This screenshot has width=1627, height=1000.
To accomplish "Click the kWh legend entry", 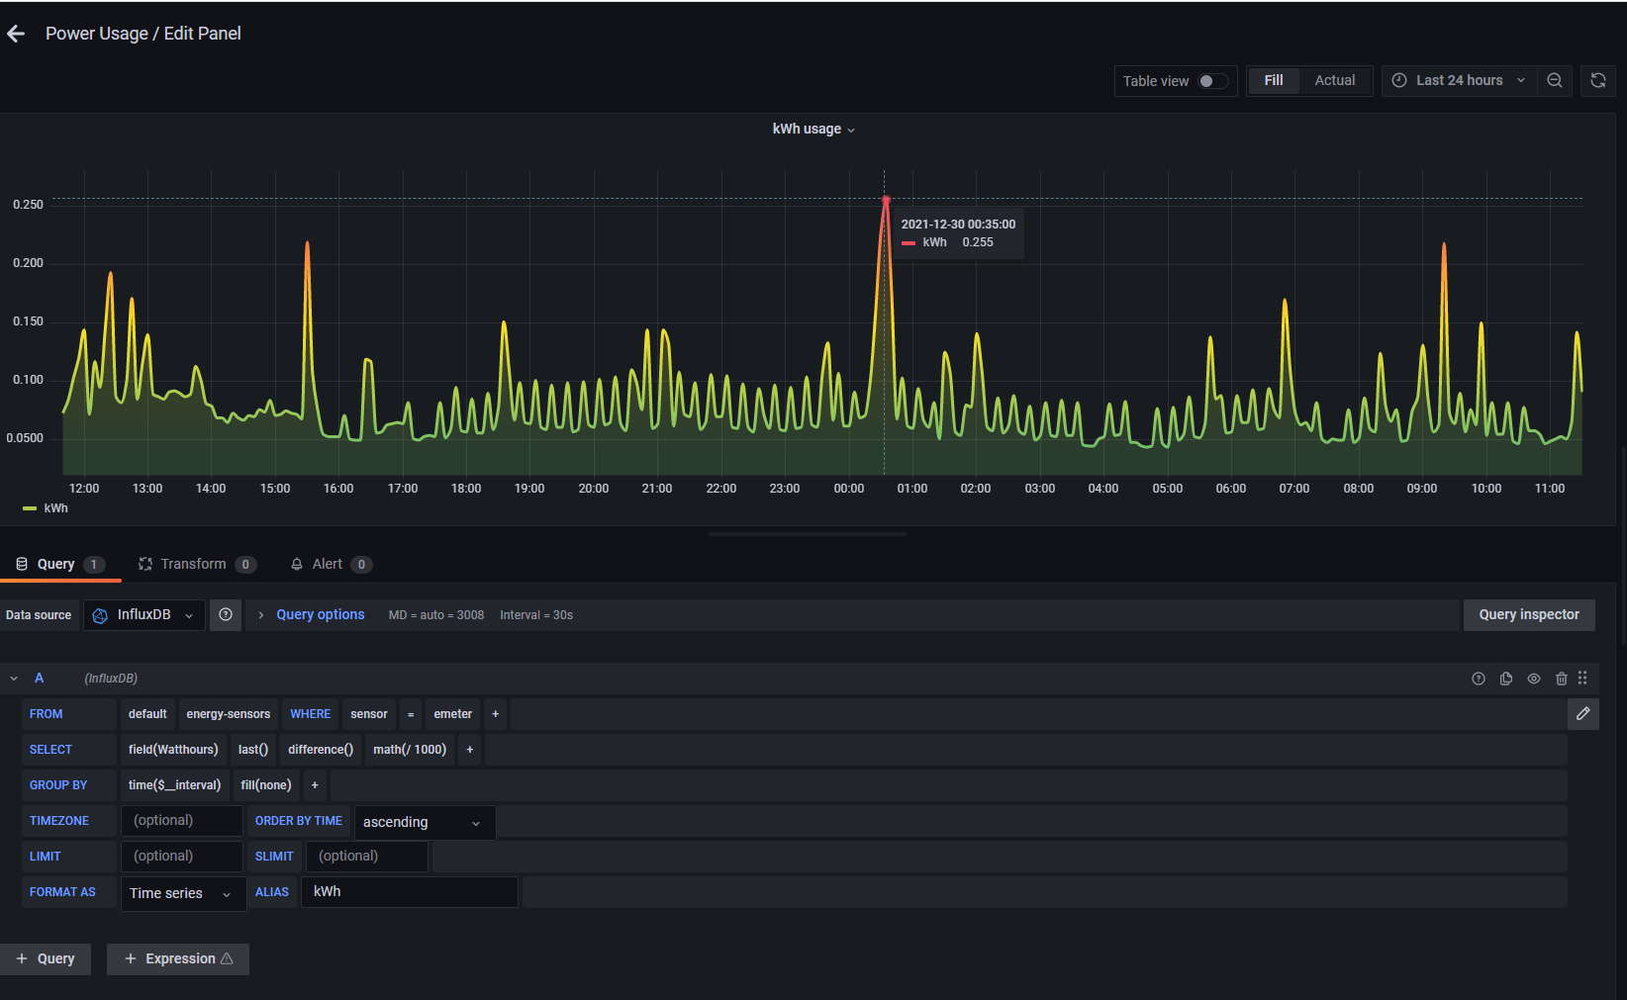I will point(46,508).
